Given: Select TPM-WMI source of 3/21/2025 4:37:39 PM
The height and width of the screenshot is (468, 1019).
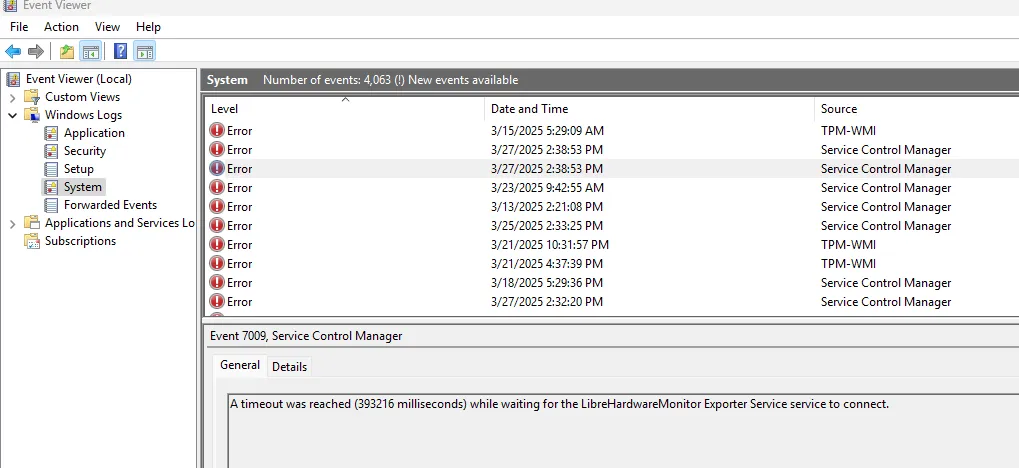Looking at the screenshot, I should [848, 264].
